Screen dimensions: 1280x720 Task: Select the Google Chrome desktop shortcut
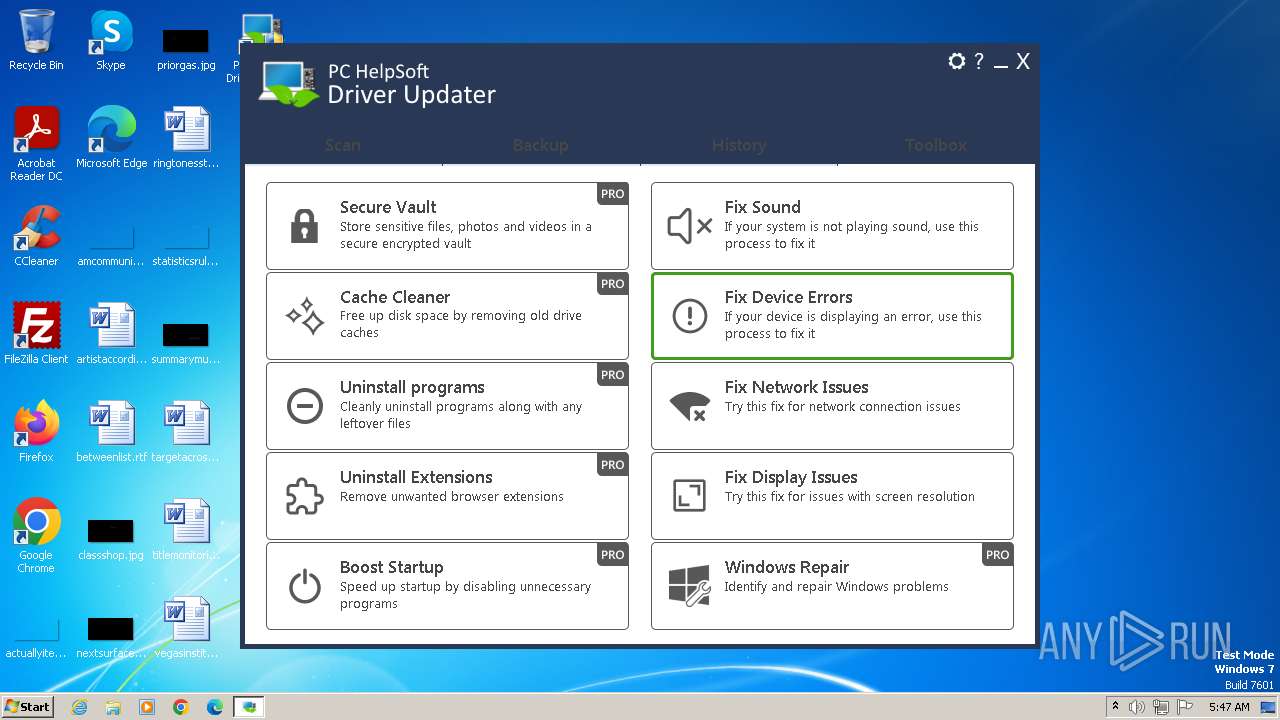[36, 536]
